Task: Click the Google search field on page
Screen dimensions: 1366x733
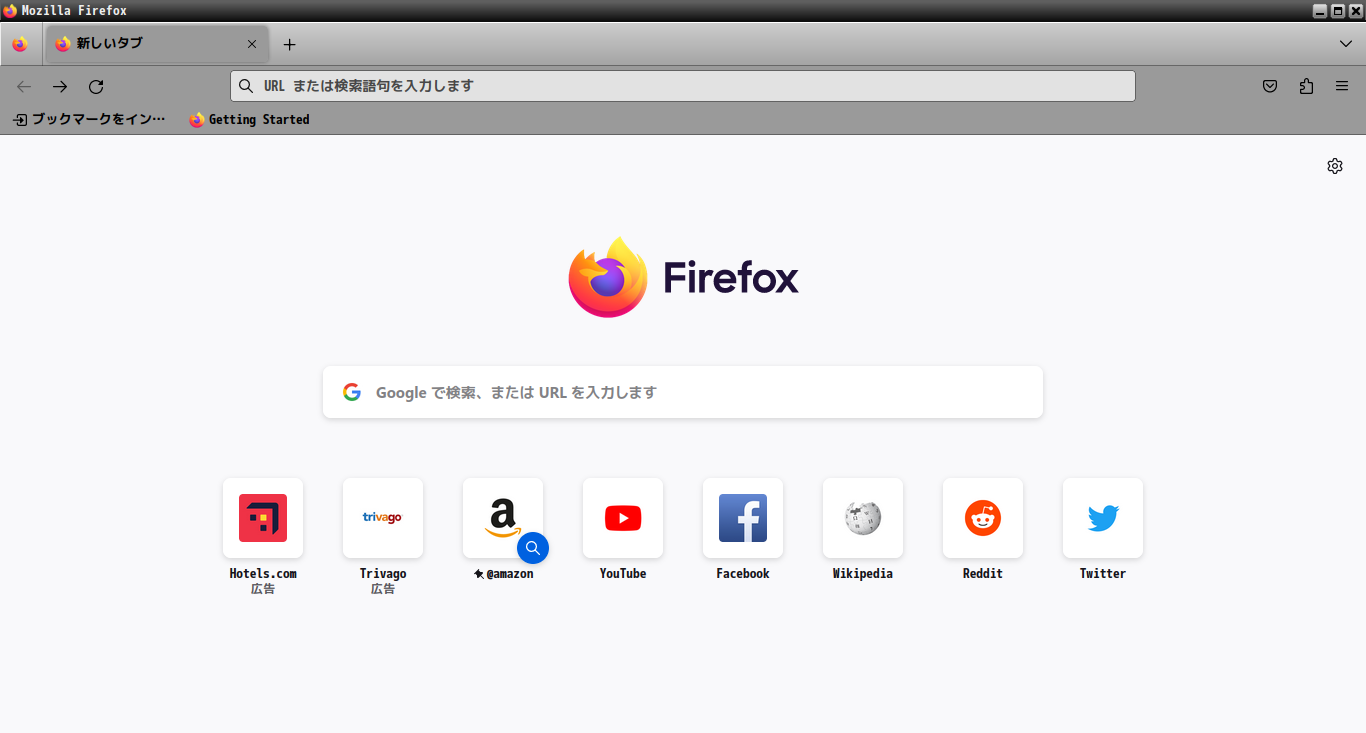Action: click(x=683, y=392)
